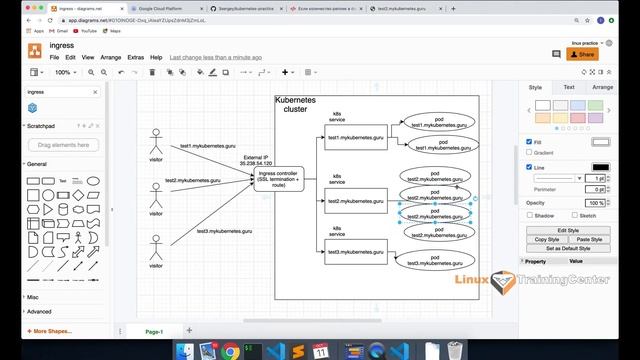Switch to the Text format tab
Viewport: 640px width, 360px height.
(x=569, y=87)
